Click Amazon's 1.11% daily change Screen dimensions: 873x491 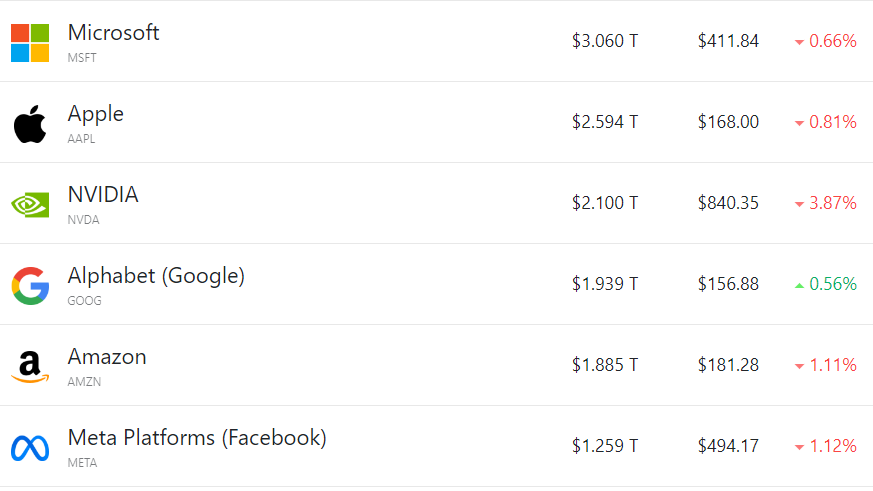(833, 365)
